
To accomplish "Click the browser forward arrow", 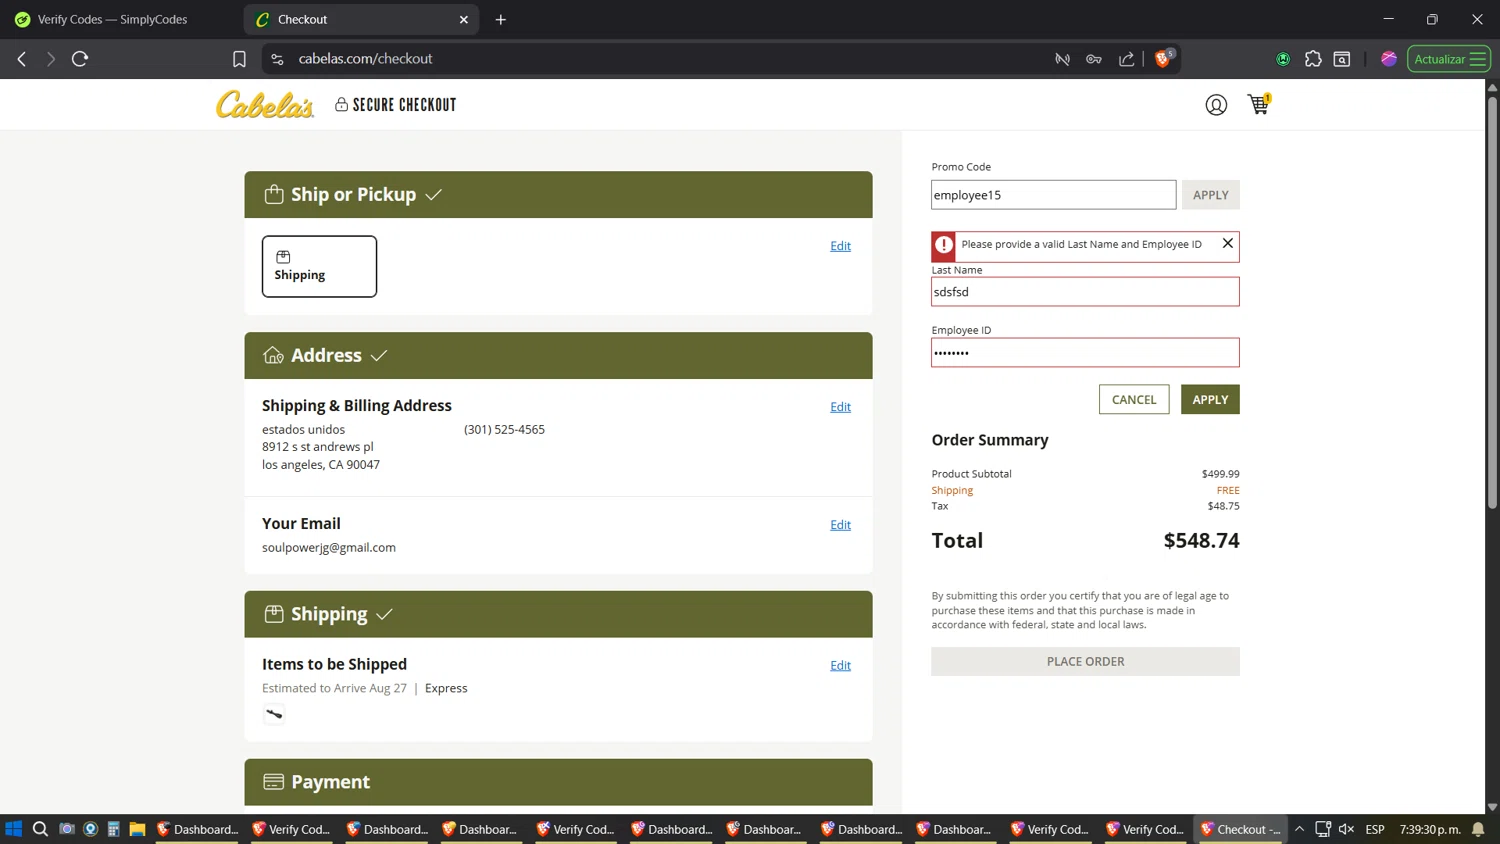I will coord(51,59).
